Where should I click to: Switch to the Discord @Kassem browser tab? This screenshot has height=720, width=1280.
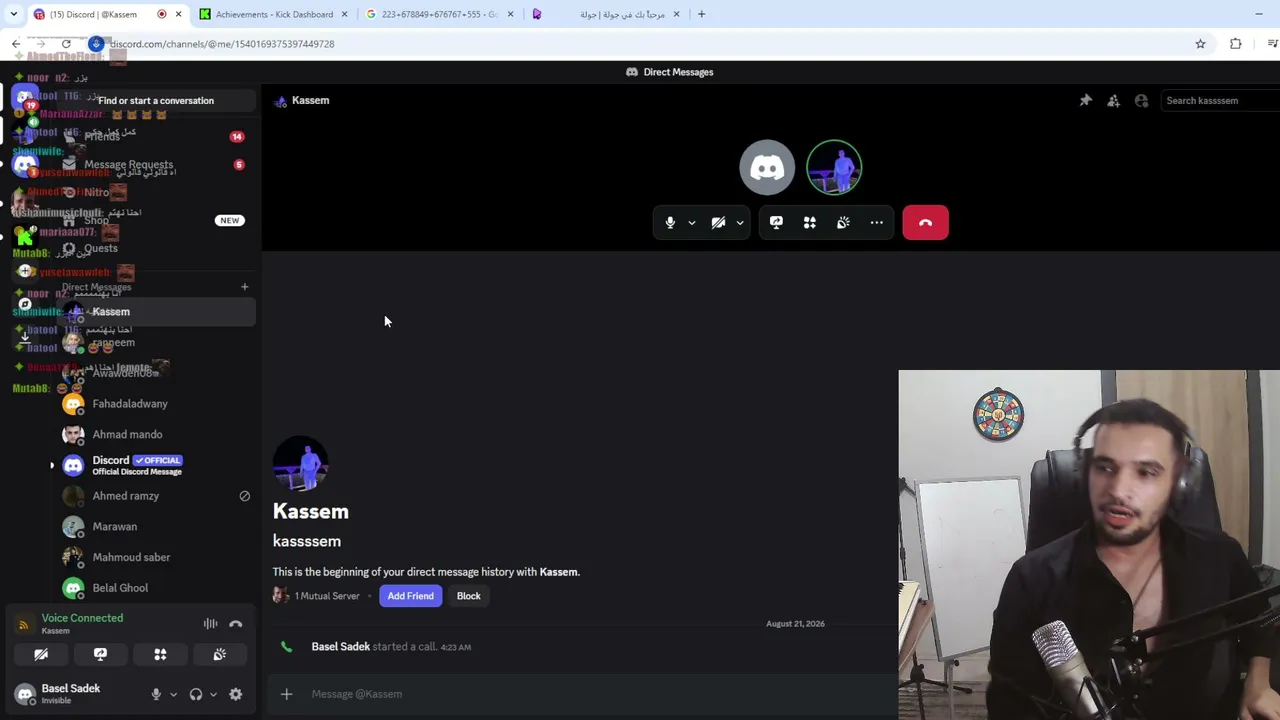[108, 14]
